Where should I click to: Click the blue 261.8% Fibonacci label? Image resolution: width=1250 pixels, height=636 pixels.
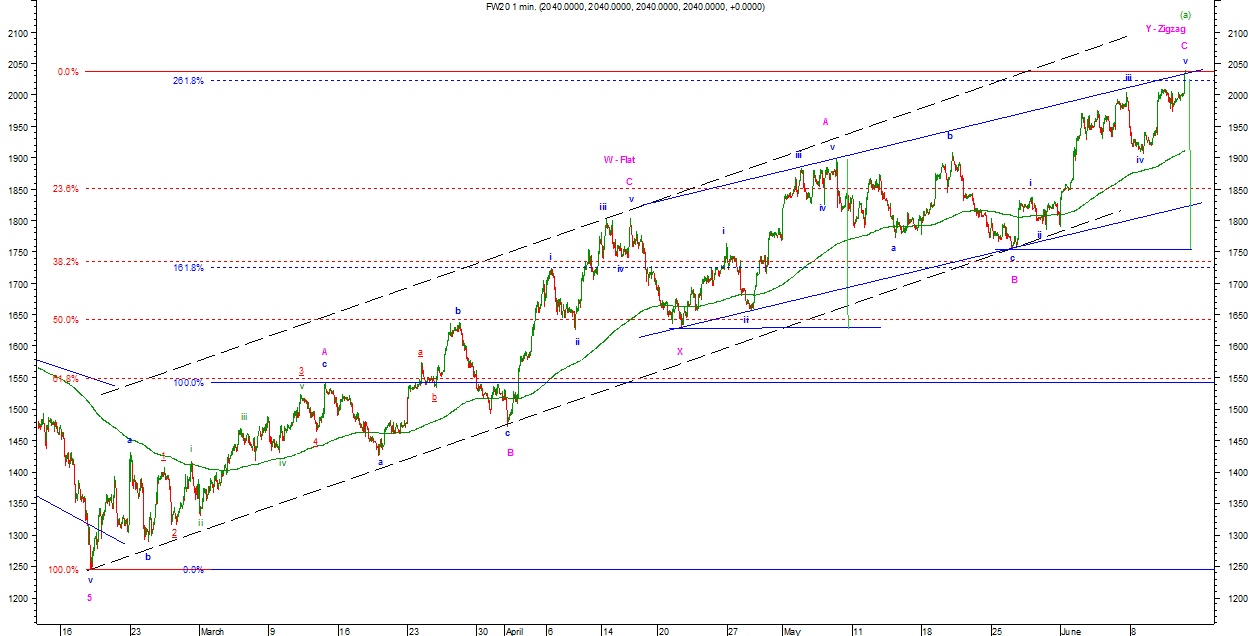(x=188, y=80)
